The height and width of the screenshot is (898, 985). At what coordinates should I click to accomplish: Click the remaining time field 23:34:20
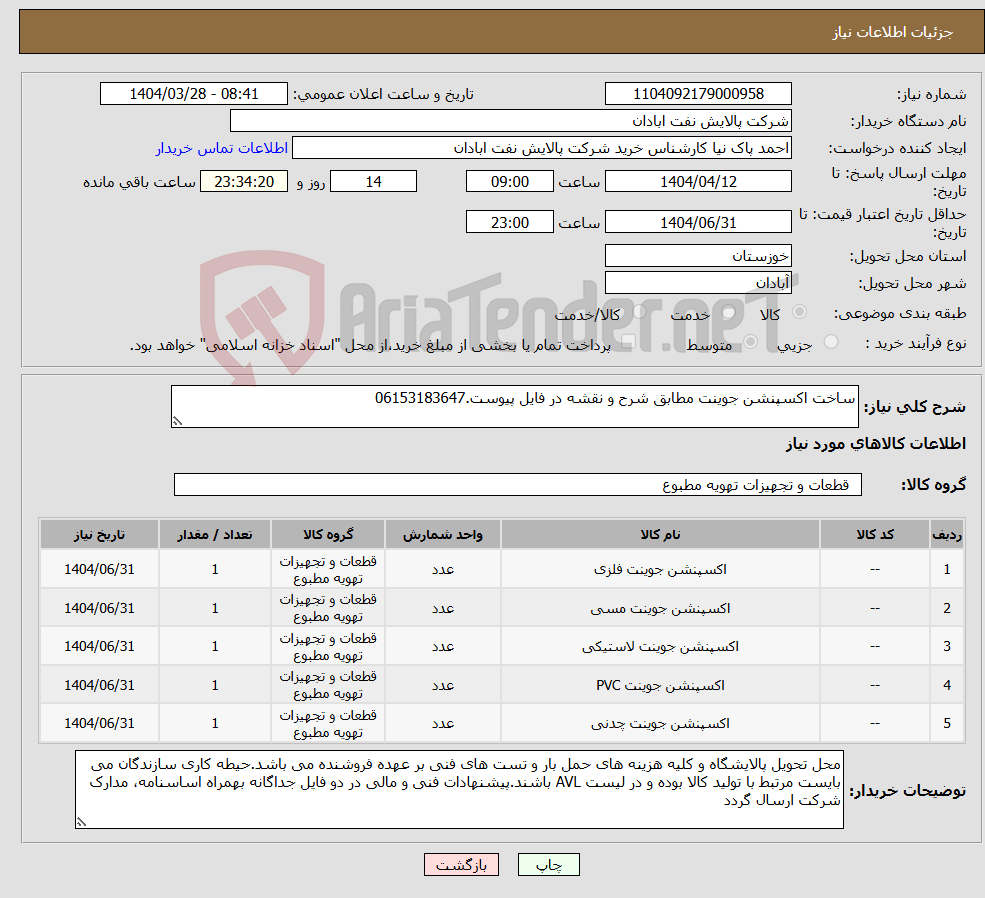[x=244, y=181]
